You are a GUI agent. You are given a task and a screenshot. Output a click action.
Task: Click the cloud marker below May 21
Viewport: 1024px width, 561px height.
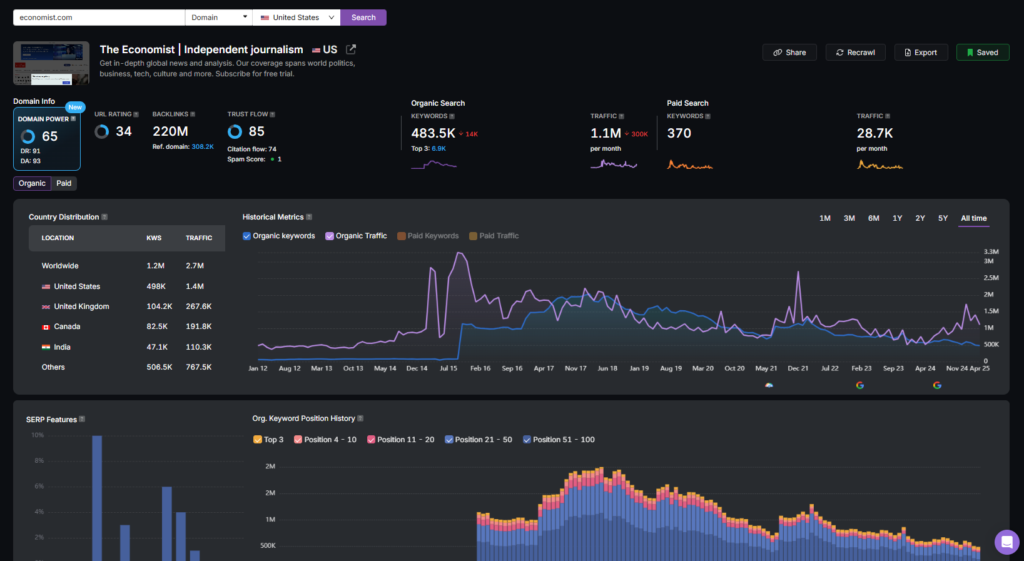coord(769,385)
